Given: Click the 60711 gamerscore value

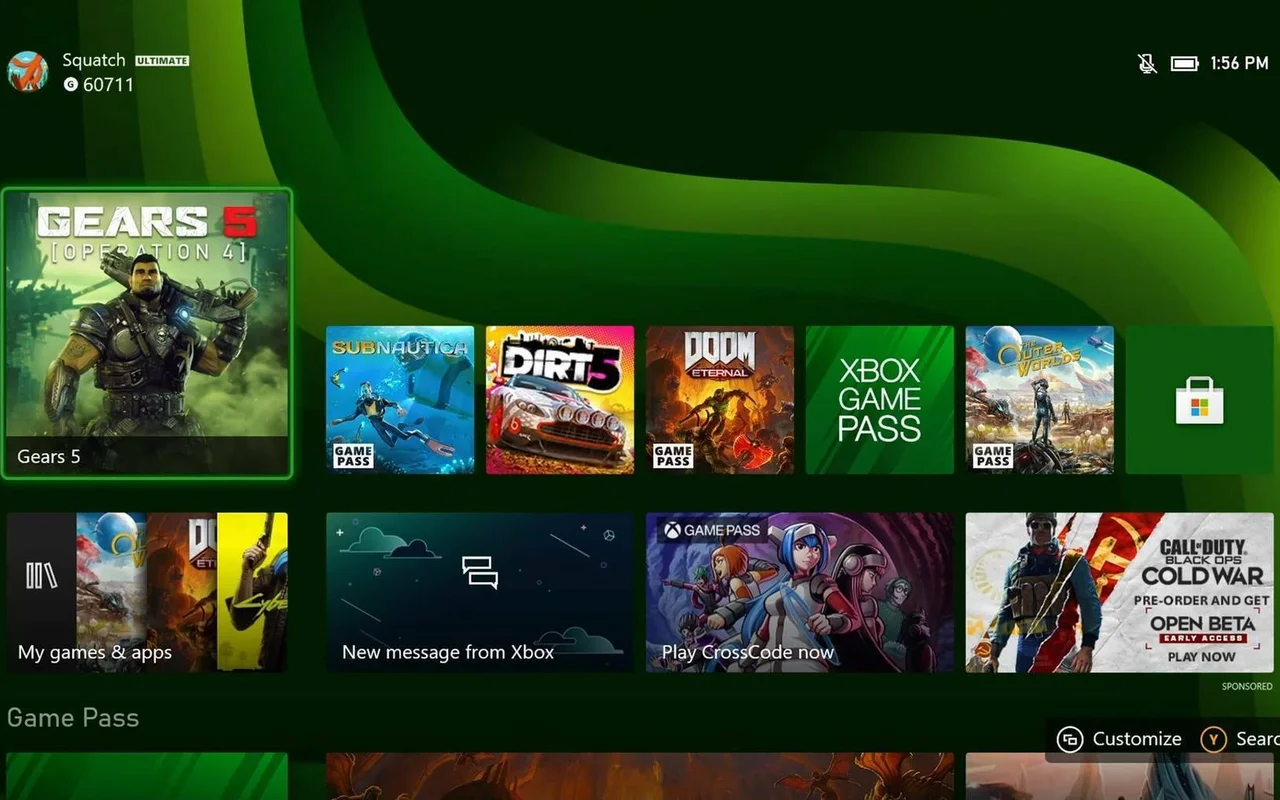Looking at the screenshot, I should tap(108, 85).
